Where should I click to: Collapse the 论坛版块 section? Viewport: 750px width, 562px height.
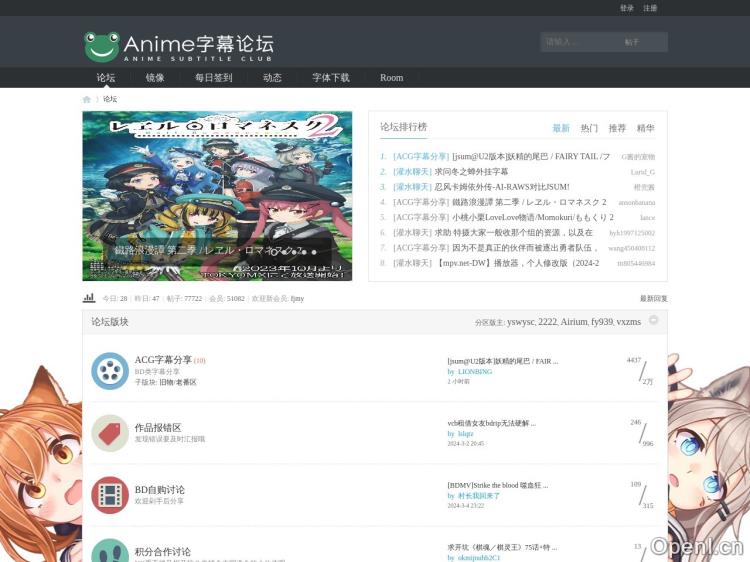click(653, 321)
